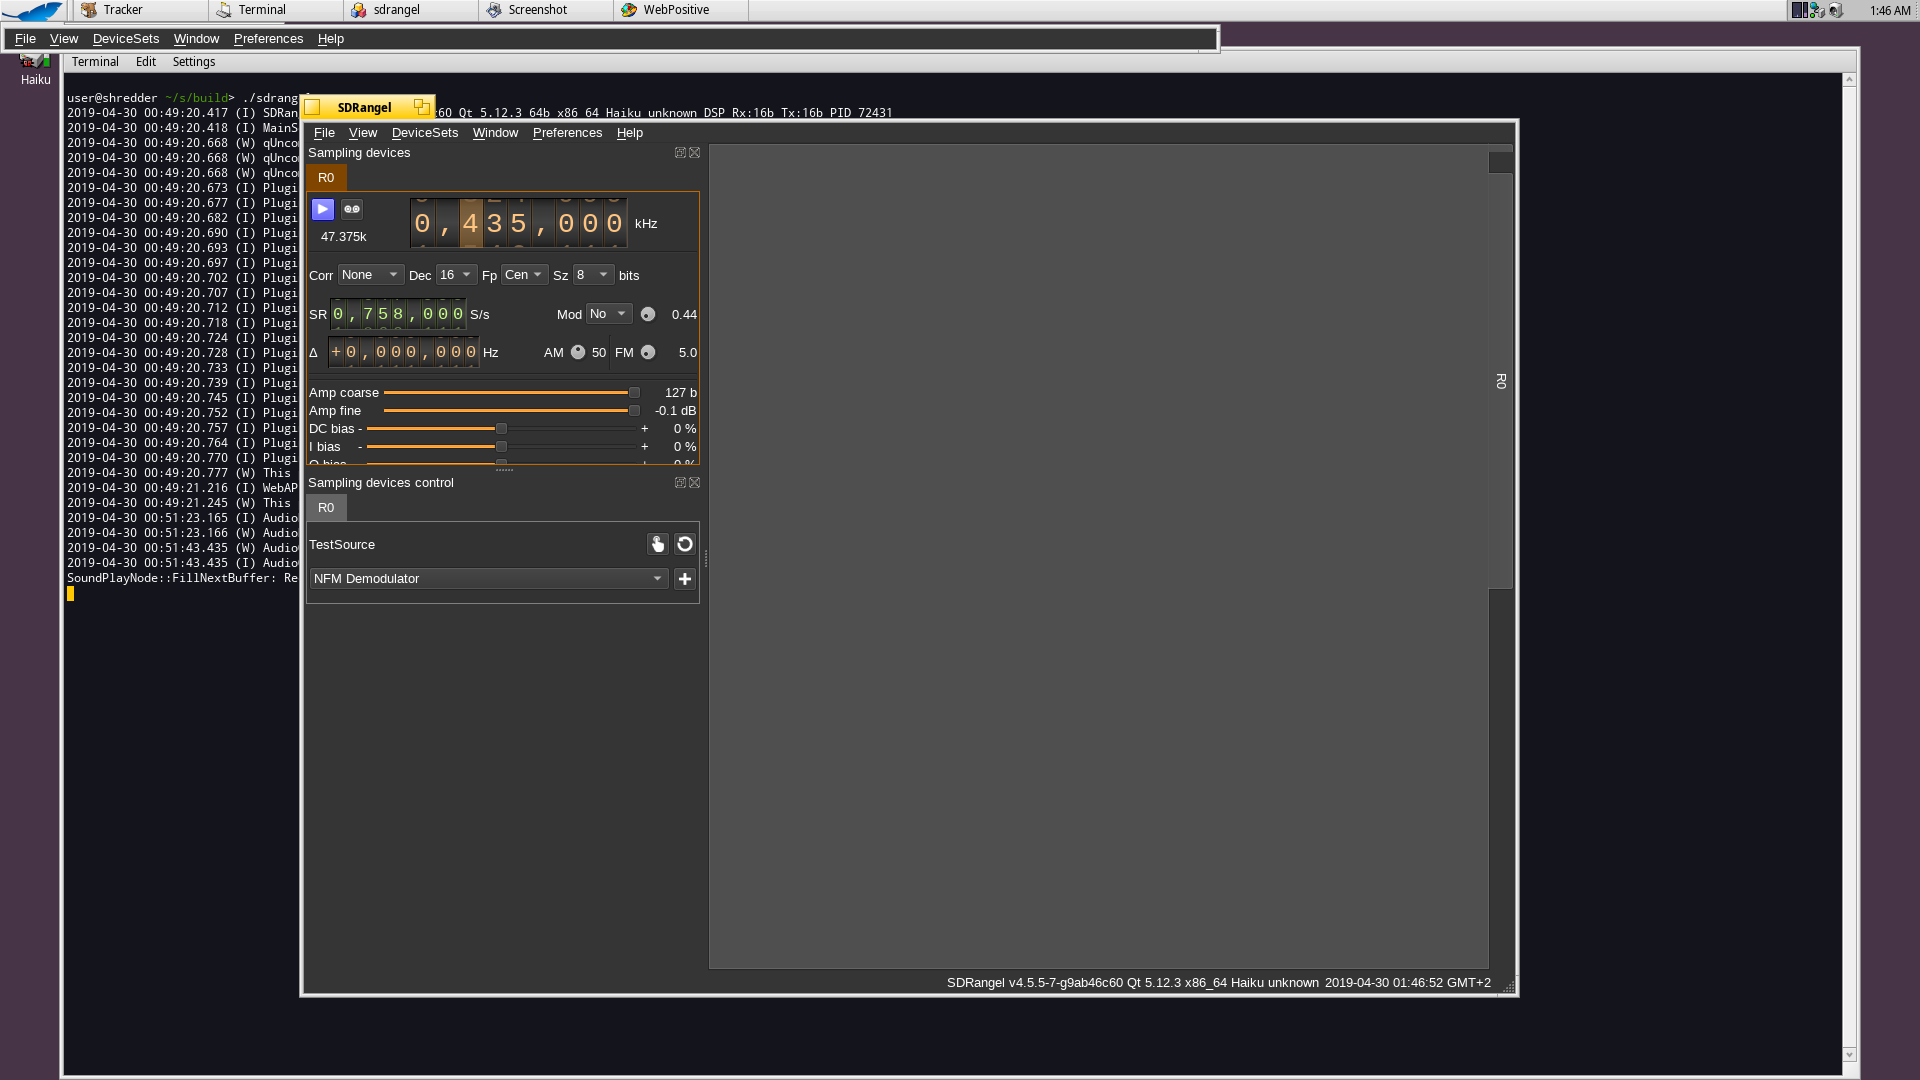Image resolution: width=1920 pixels, height=1080 pixels.
Task: Click the 1:46 AM clock
Action: [x=1889, y=11]
